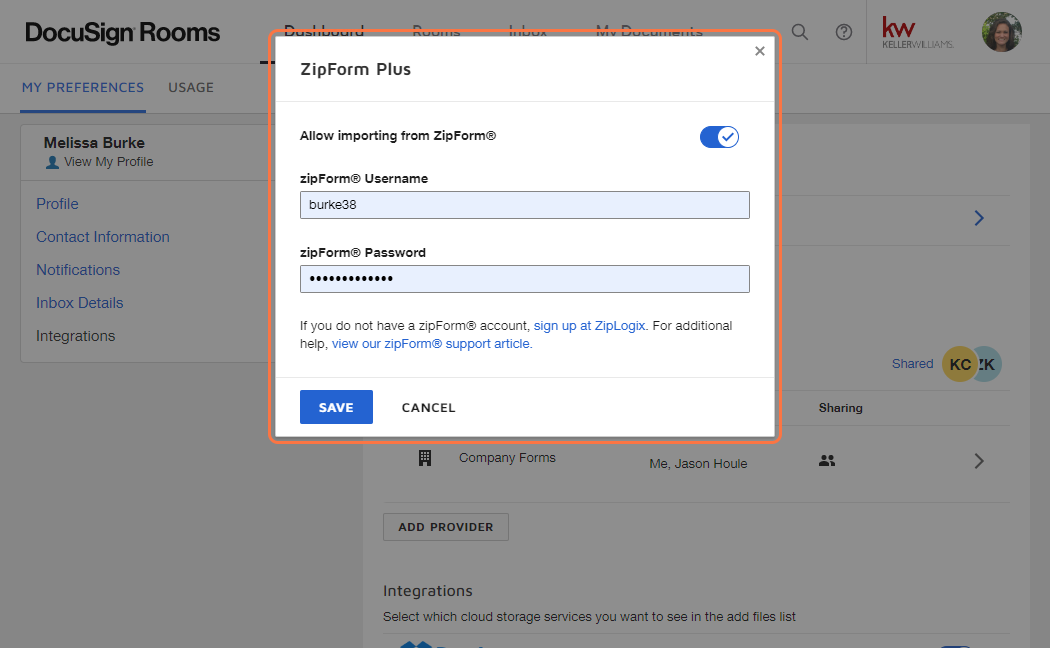Click the Keller Williams logo
Screen dimensions: 1050x648
[917, 32]
